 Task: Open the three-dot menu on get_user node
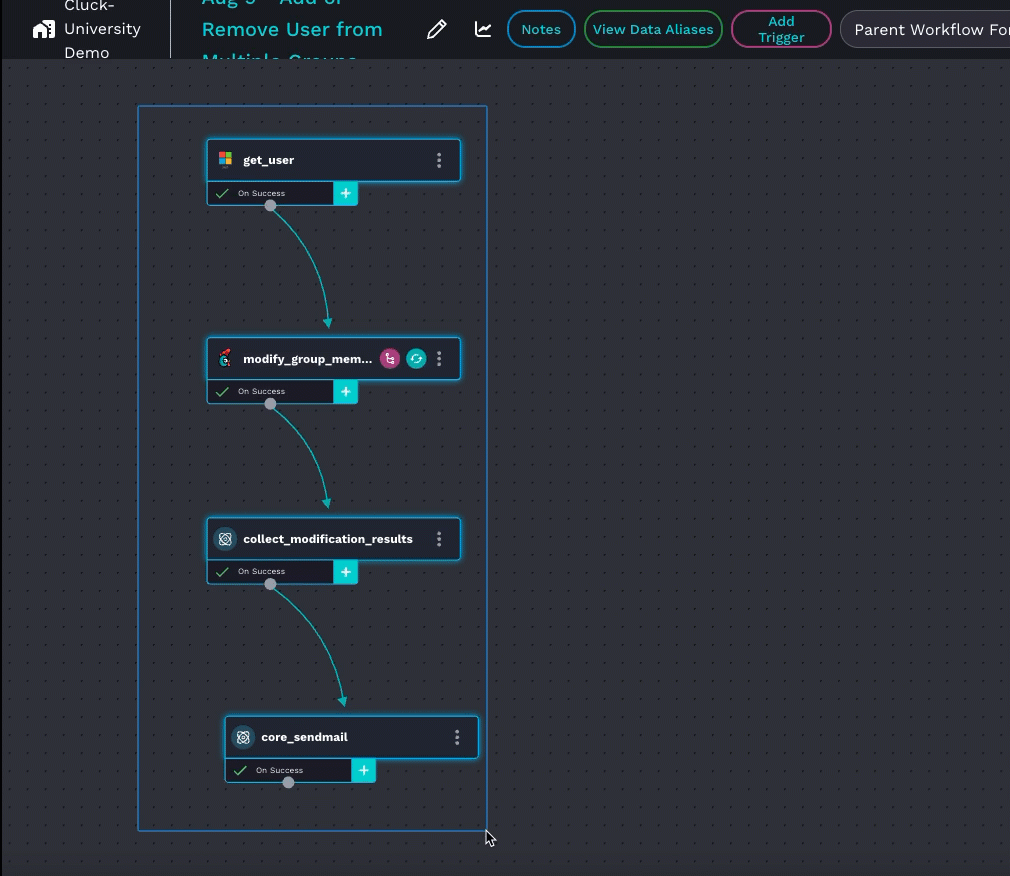click(439, 160)
